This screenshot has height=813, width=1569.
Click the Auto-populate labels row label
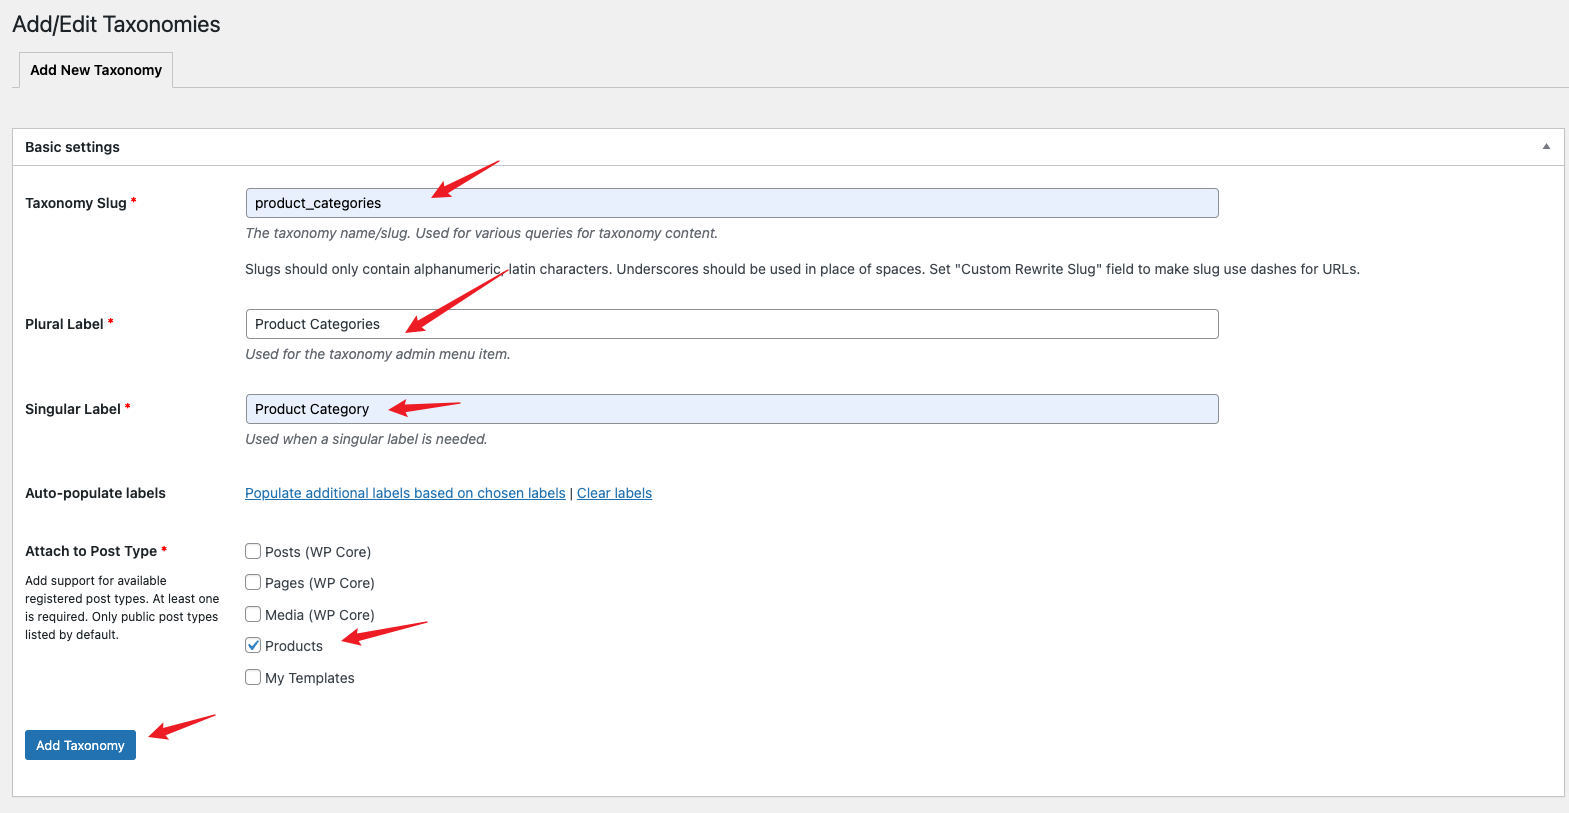click(95, 493)
